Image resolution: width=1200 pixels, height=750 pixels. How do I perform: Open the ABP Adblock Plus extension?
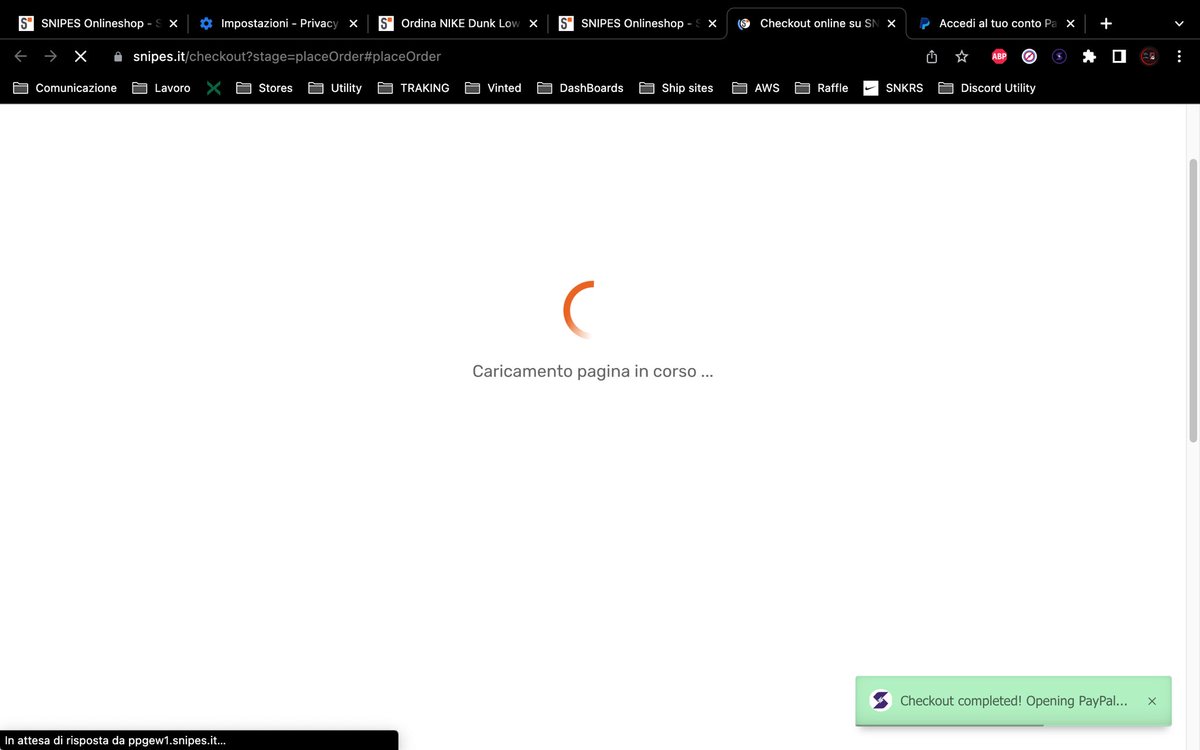click(x=999, y=57)
